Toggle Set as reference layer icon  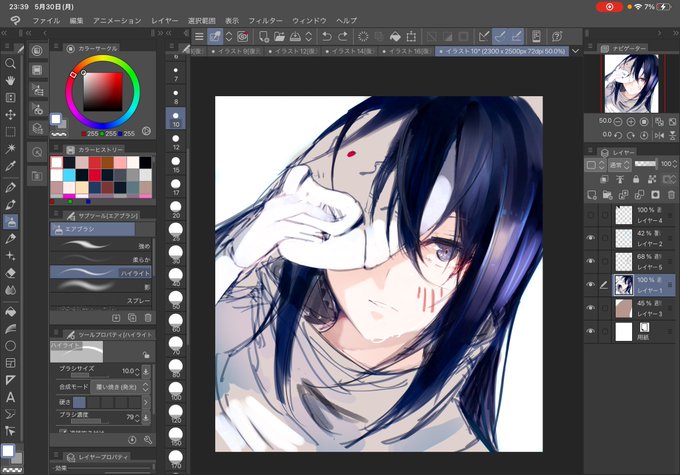(x=620, y=179)
